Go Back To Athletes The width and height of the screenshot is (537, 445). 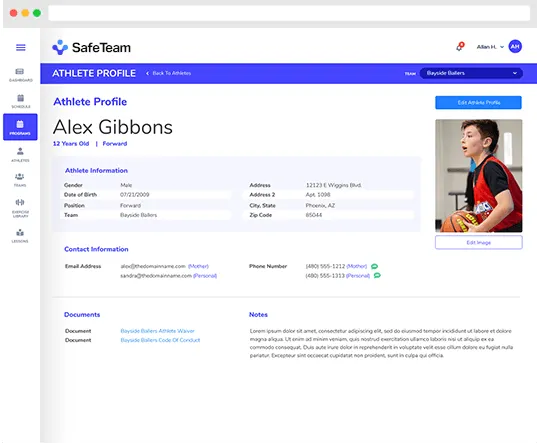(168, 73)
